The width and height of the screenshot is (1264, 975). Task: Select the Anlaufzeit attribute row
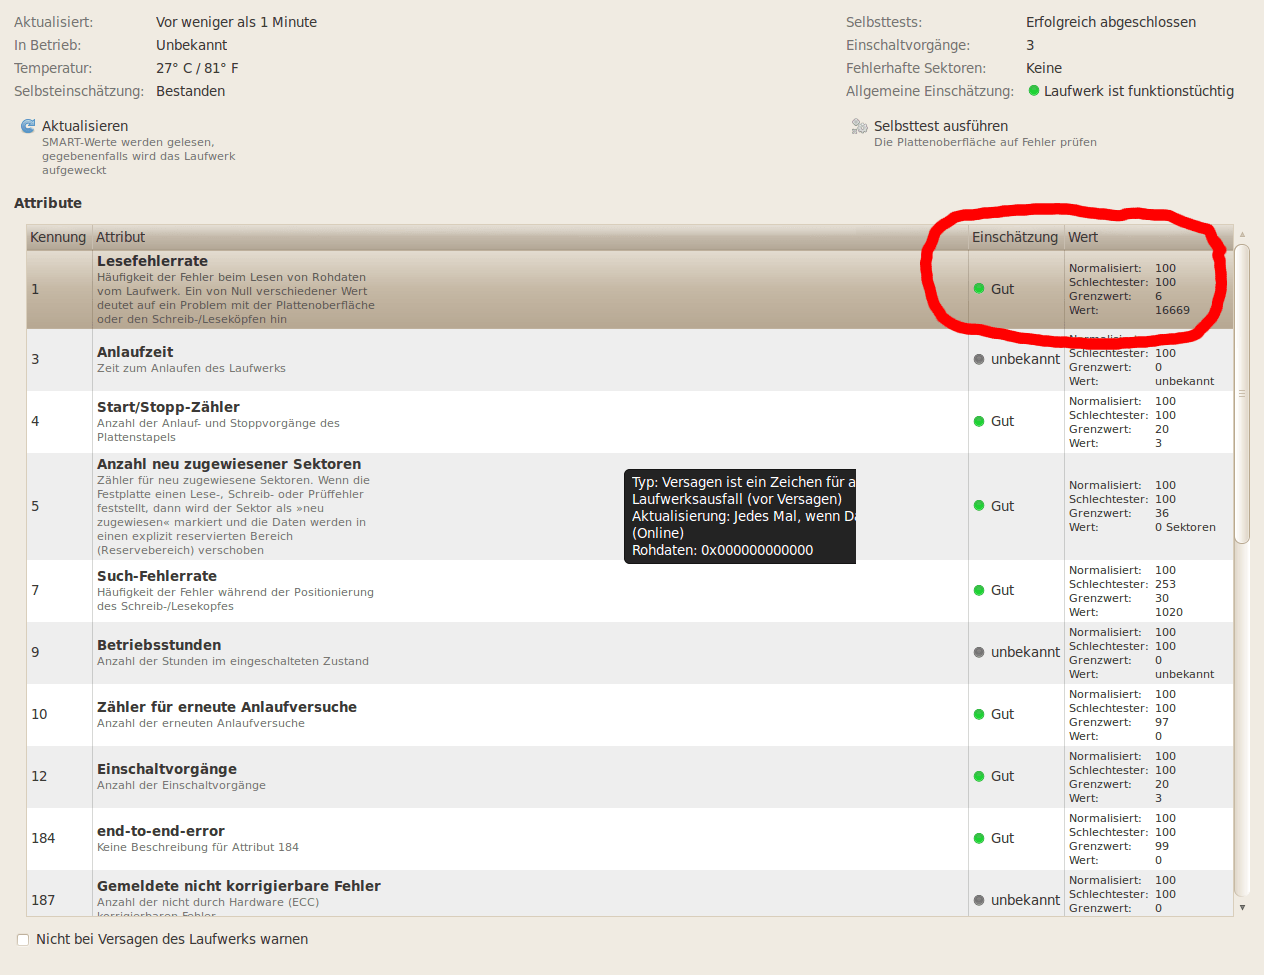[630, 360]
